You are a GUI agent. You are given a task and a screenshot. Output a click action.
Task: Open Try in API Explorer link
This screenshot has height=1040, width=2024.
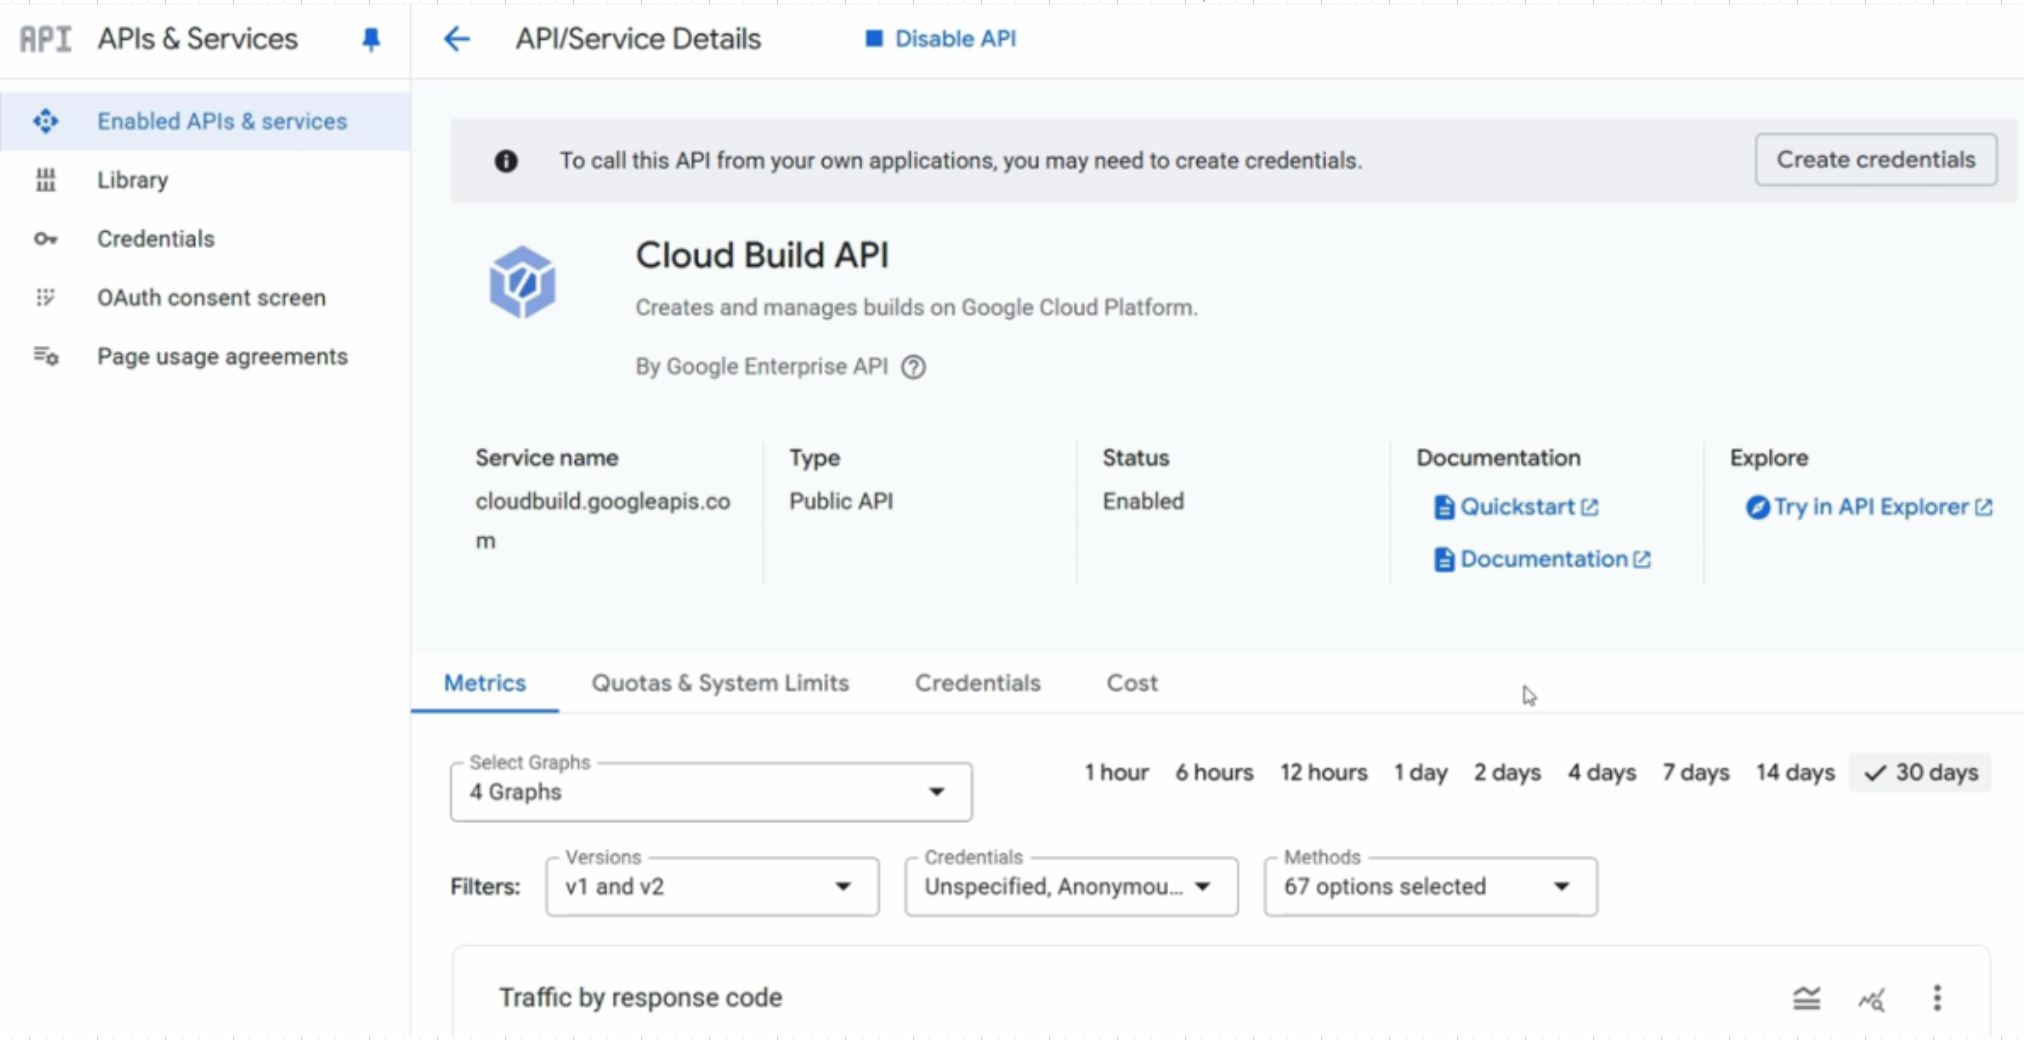coord(1870,507)
